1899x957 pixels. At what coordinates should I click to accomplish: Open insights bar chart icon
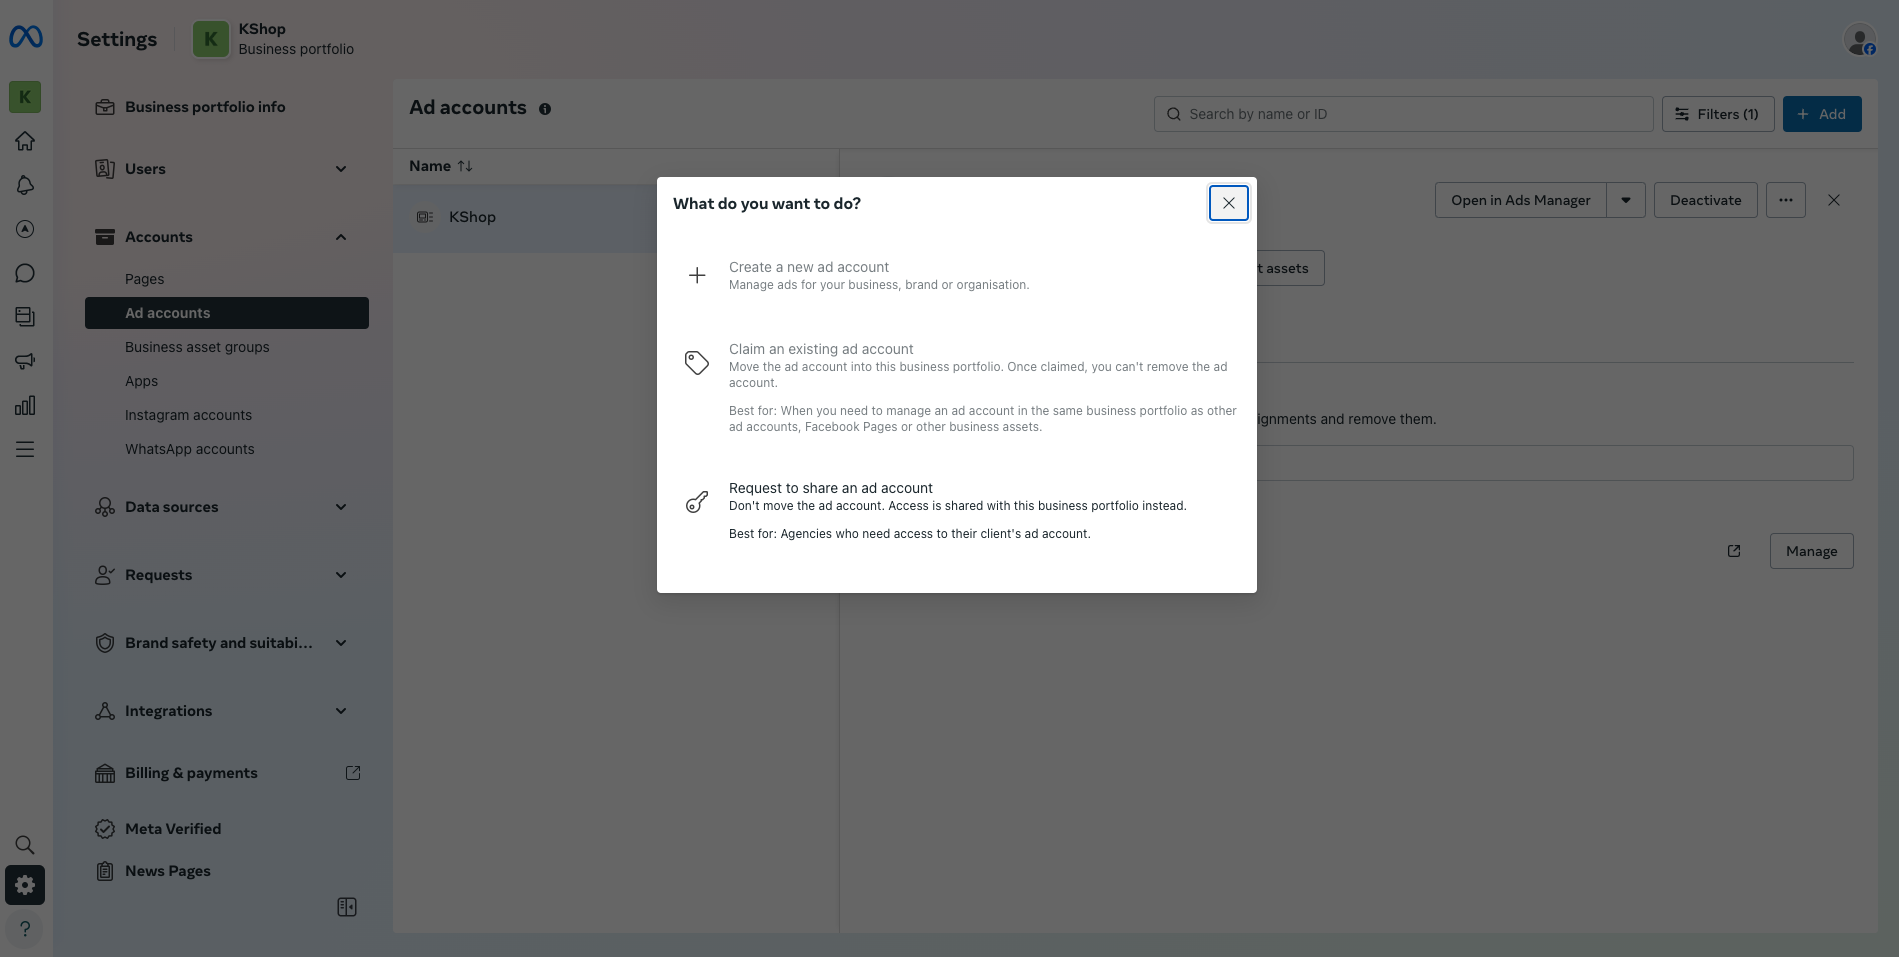click(25, 405)
